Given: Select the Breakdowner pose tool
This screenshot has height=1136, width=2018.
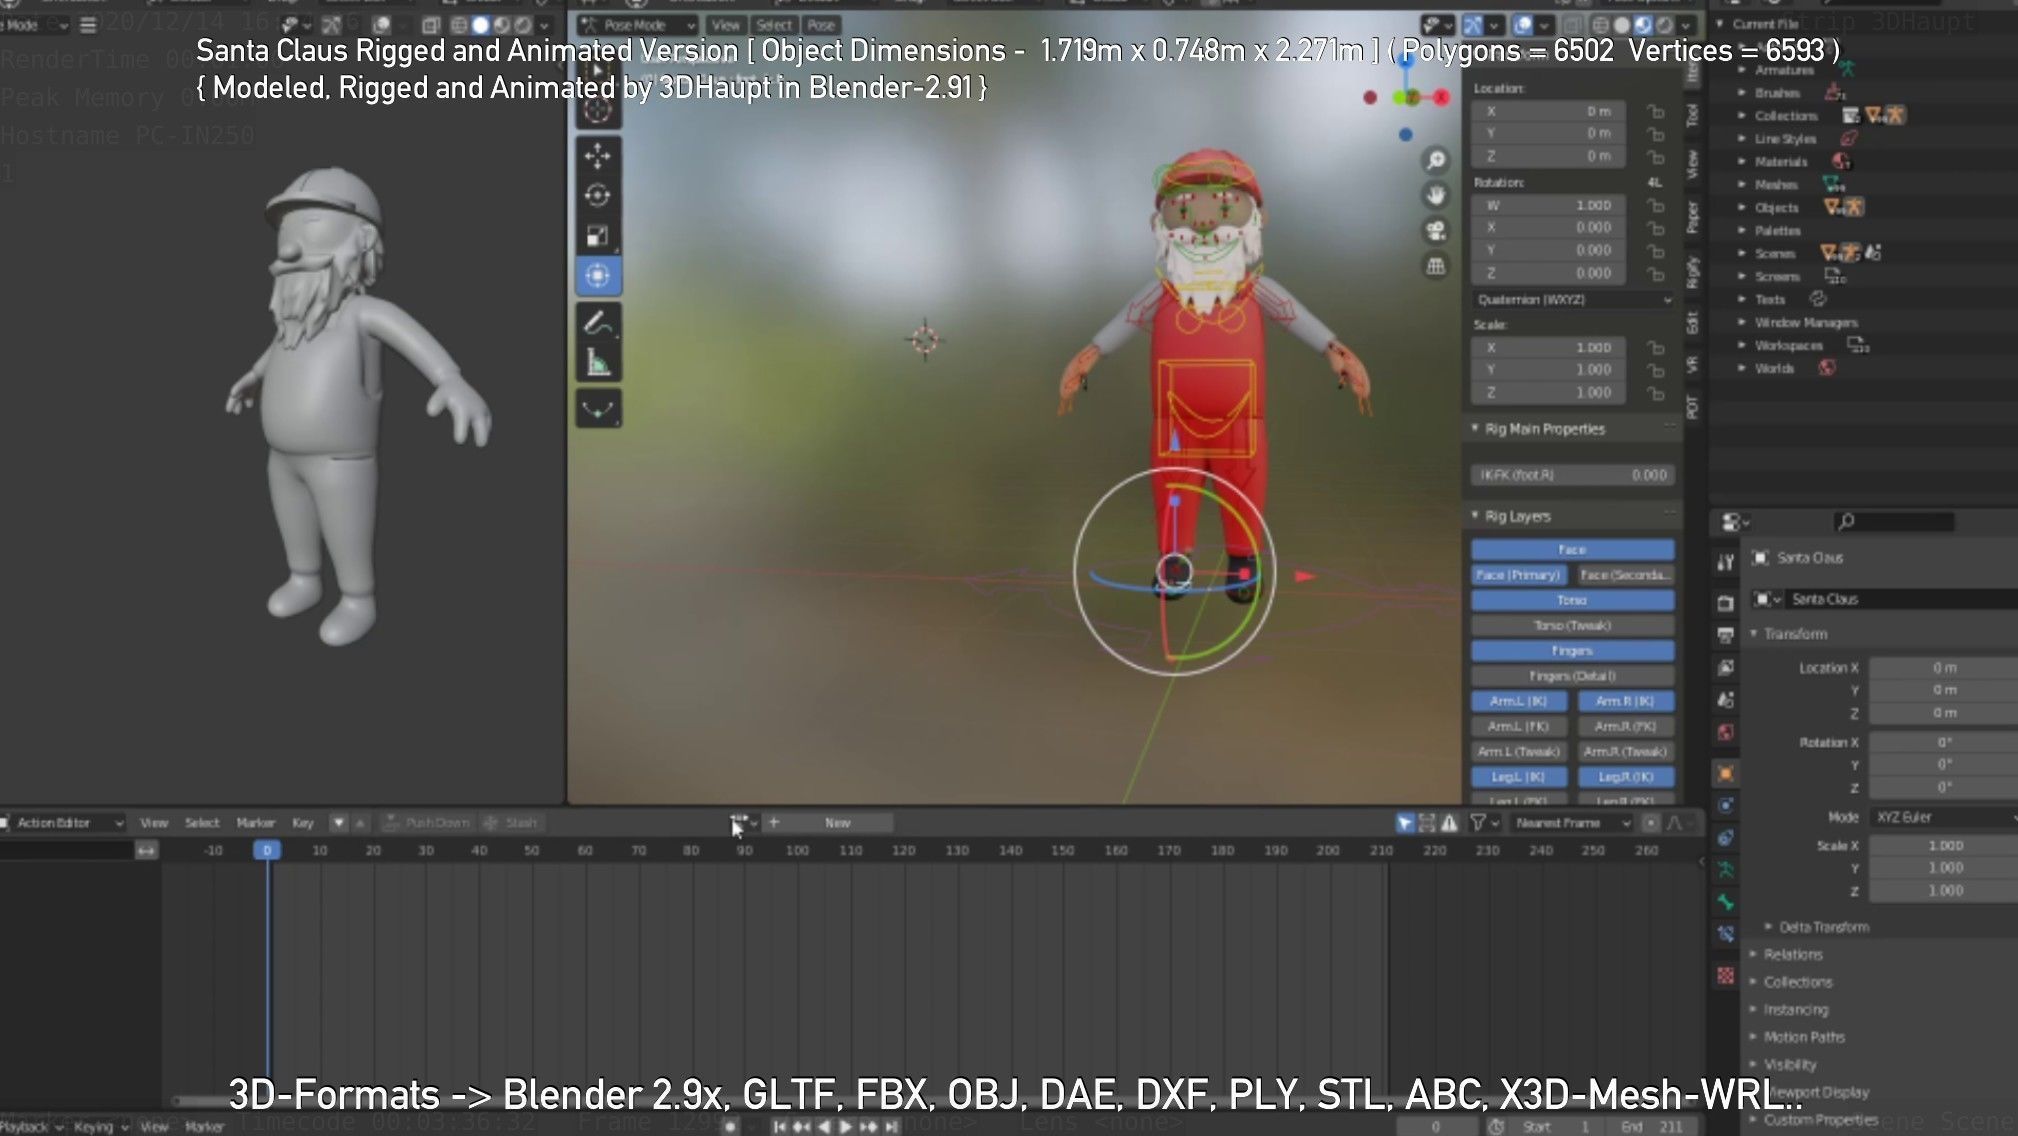Looking at the screenshot, I should 598,410.
